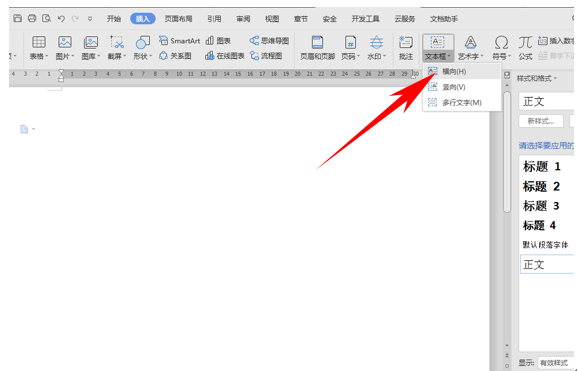Image resolution: width=578 pixels, height=371 pixels.
Task: Redo the last undone action
Action: click(x=75, y=18)
